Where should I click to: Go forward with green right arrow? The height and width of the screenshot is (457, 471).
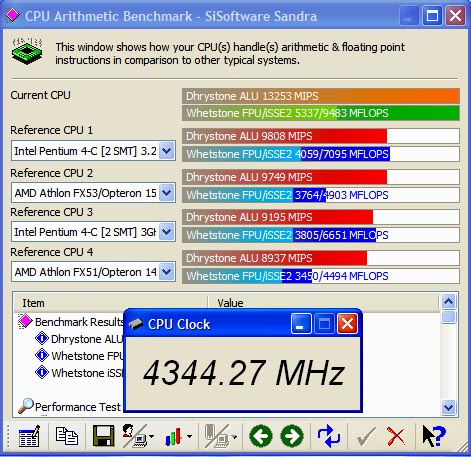[x=292, y=436]
